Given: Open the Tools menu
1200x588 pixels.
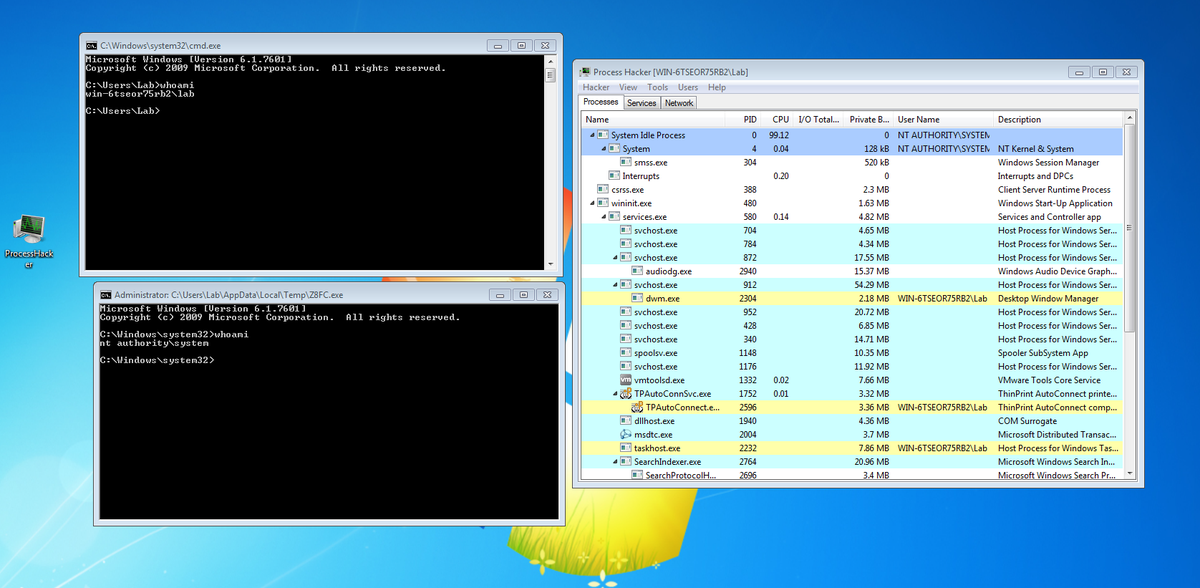Looking at the screenshot, I should point(658,88).
